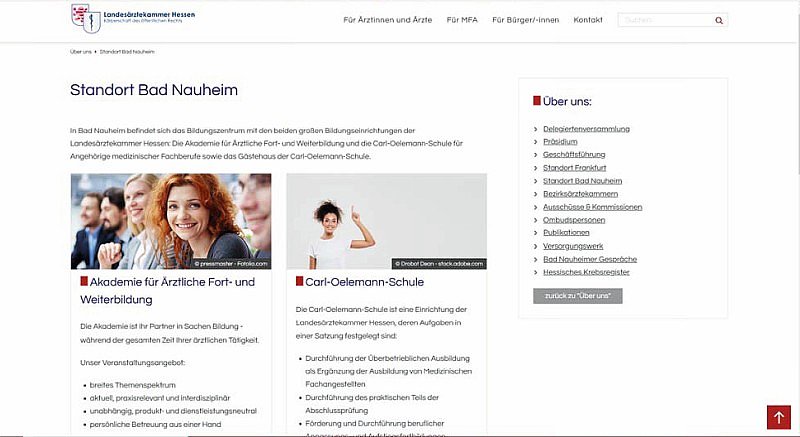
Task: Click the Landesärztekammer Hessen logo
Action: (x=133, y=18)
